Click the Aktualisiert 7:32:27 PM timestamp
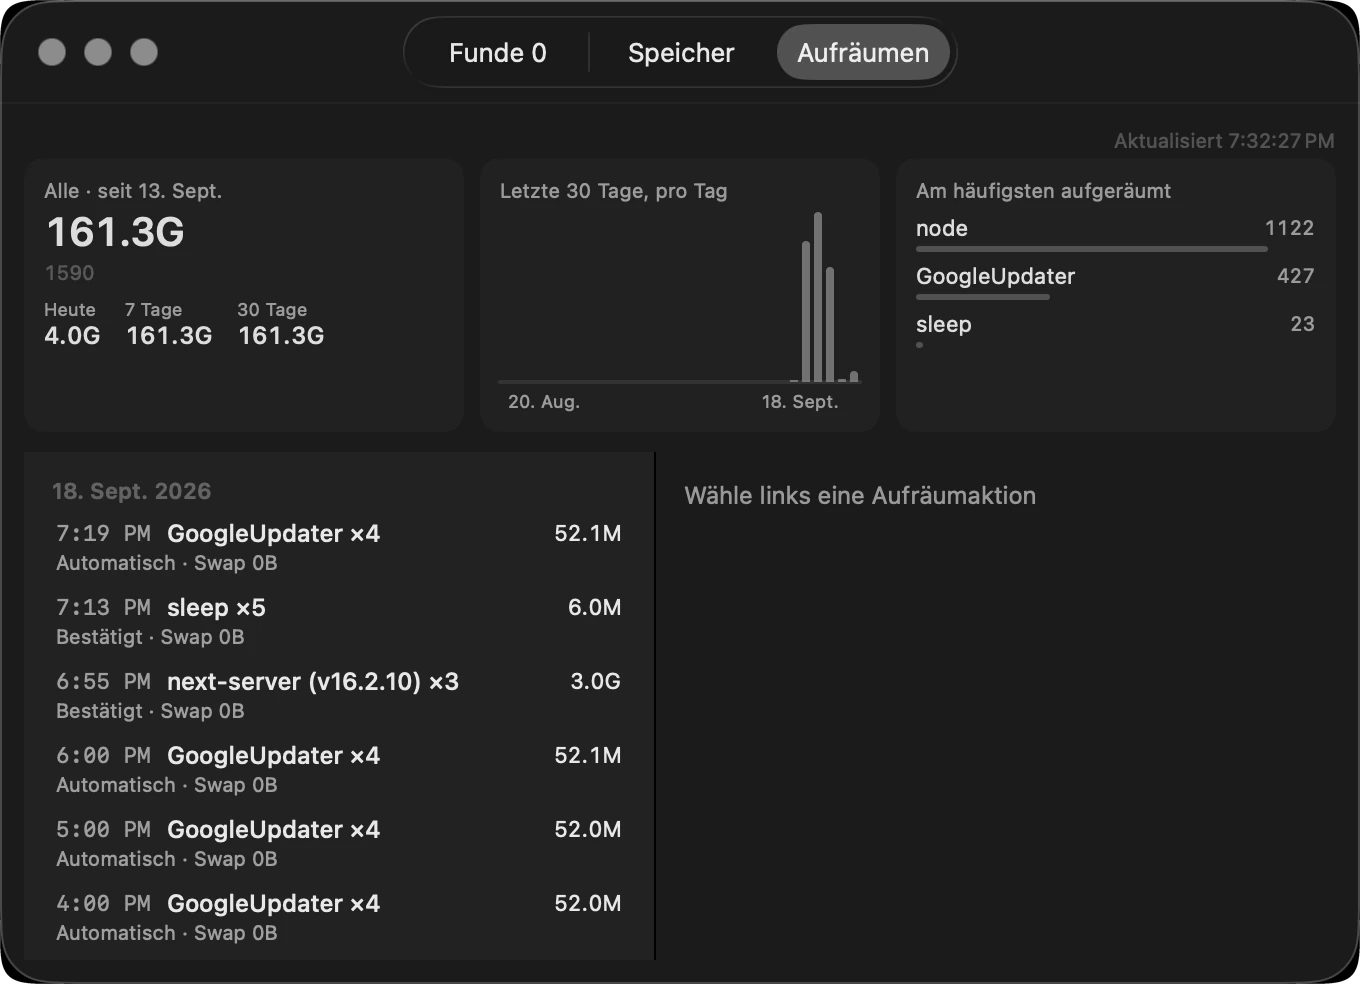Image resolution: width=1360 pixels, height=984 pixels. click(x=1224, y=141)
